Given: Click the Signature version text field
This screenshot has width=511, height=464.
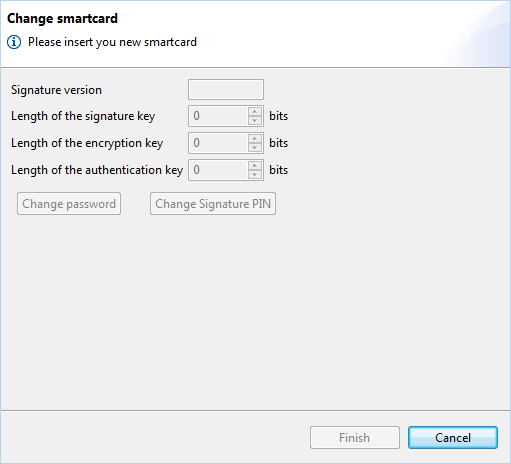Looking at the screenshot, I should (226, 89).
